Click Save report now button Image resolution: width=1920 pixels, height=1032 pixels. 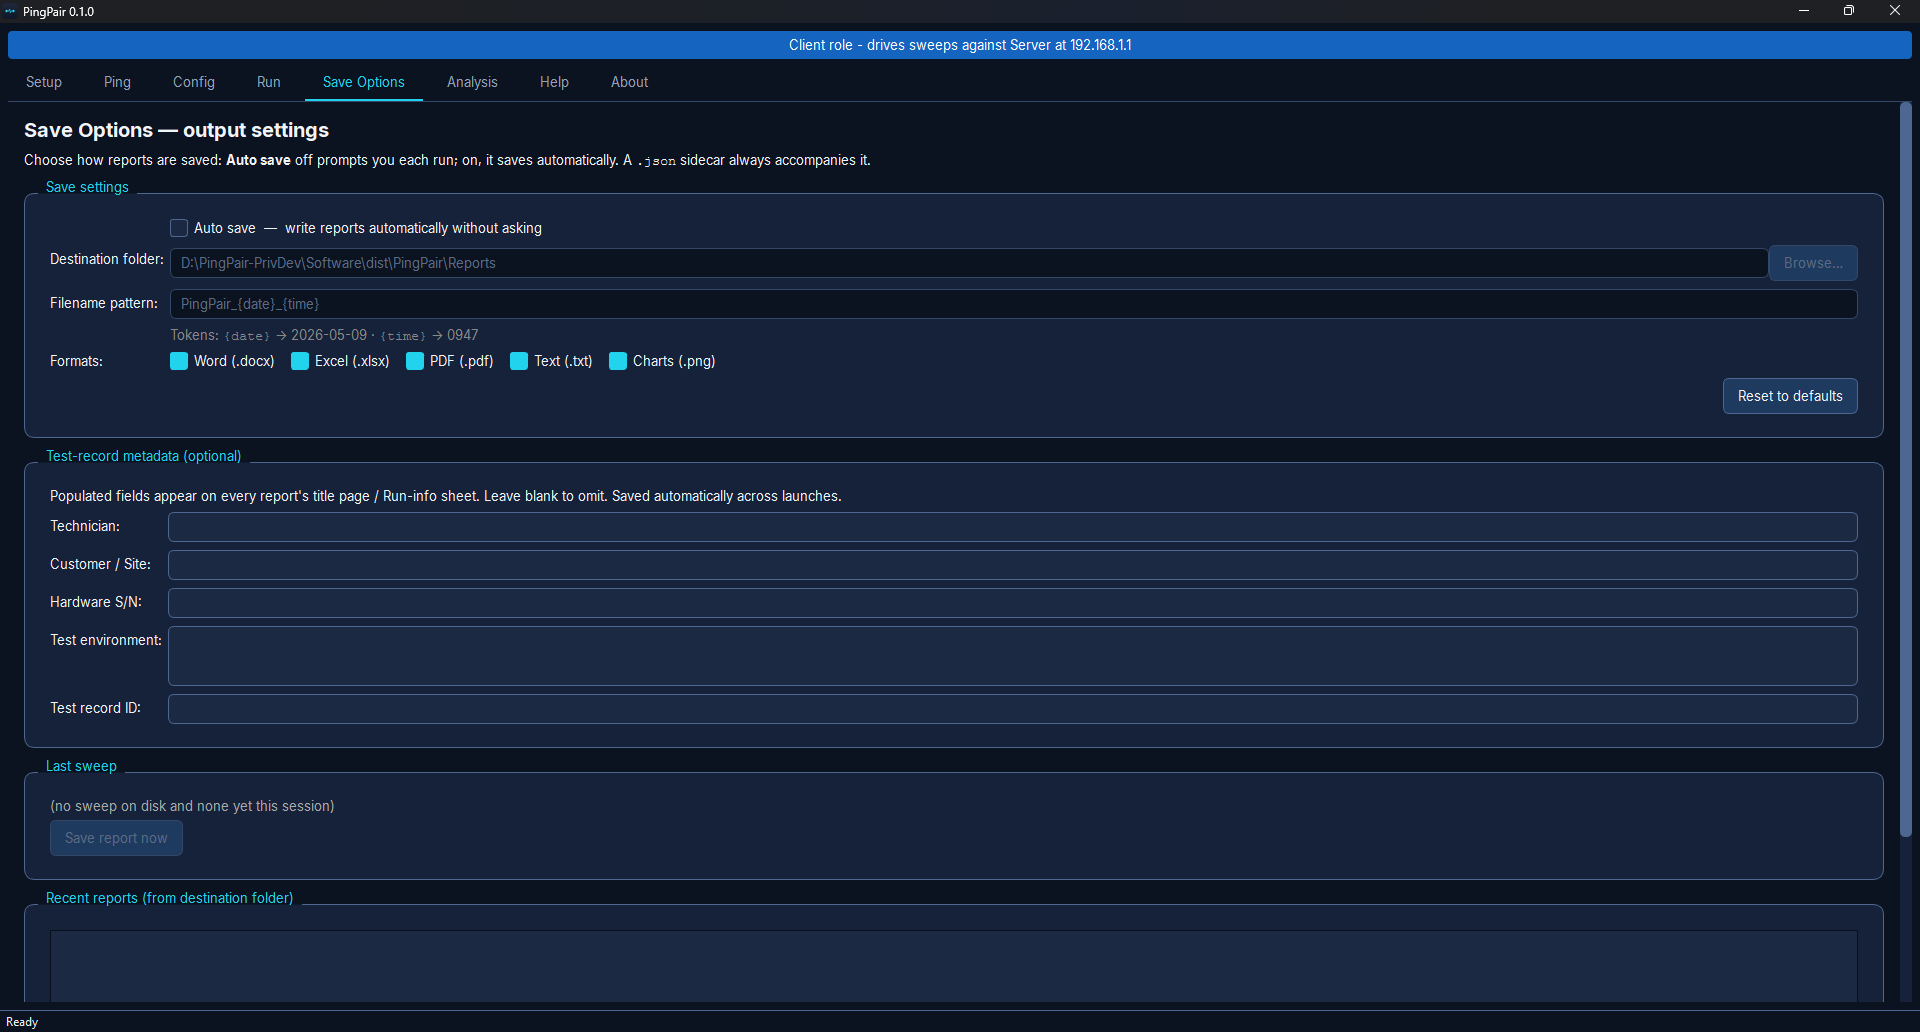pyautogui.click(x=116, y=838)
